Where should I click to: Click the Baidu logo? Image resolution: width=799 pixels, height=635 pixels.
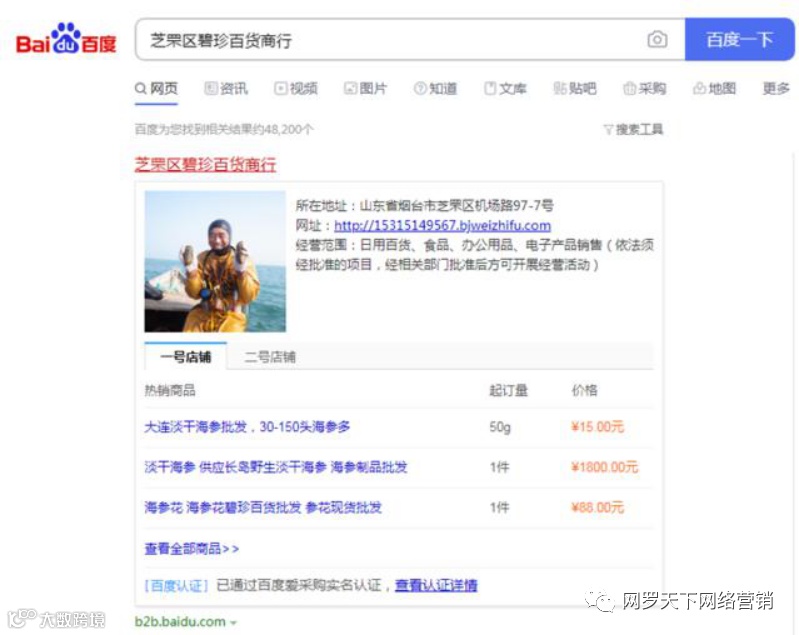[x=66, y=39]
